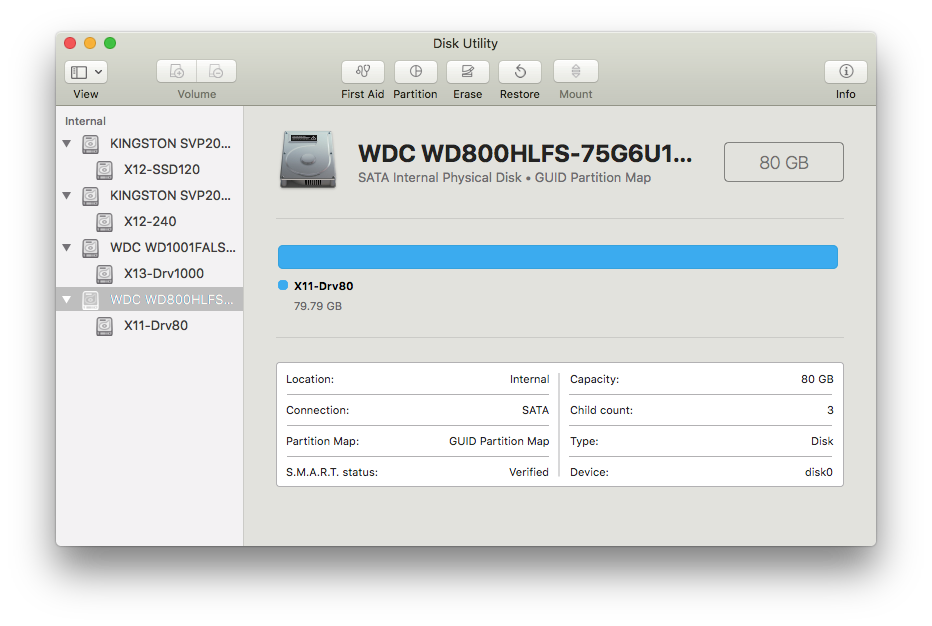This screenshot has height=626, width=932.
Task: Click the Restore toolbar button
Action: pos(519,72)
